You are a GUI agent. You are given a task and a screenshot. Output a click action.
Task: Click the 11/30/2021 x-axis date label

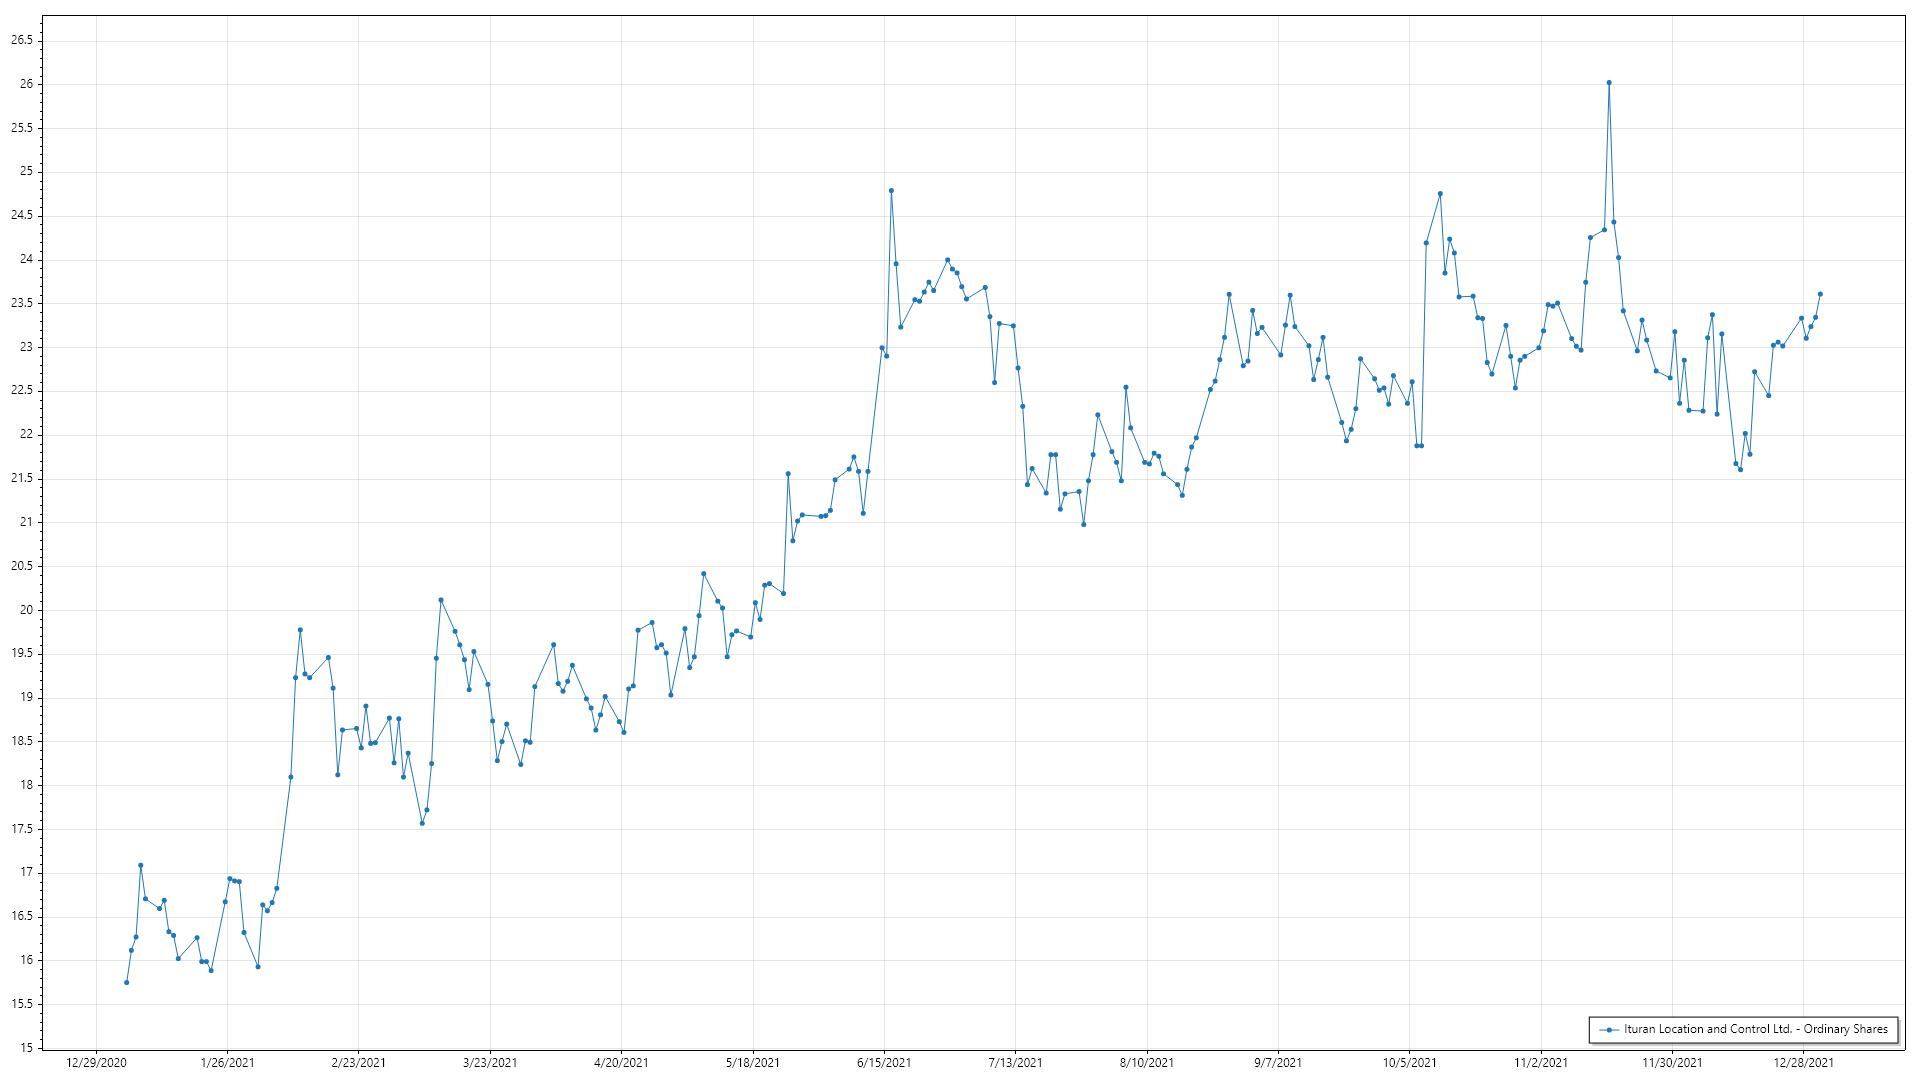1672,1063
